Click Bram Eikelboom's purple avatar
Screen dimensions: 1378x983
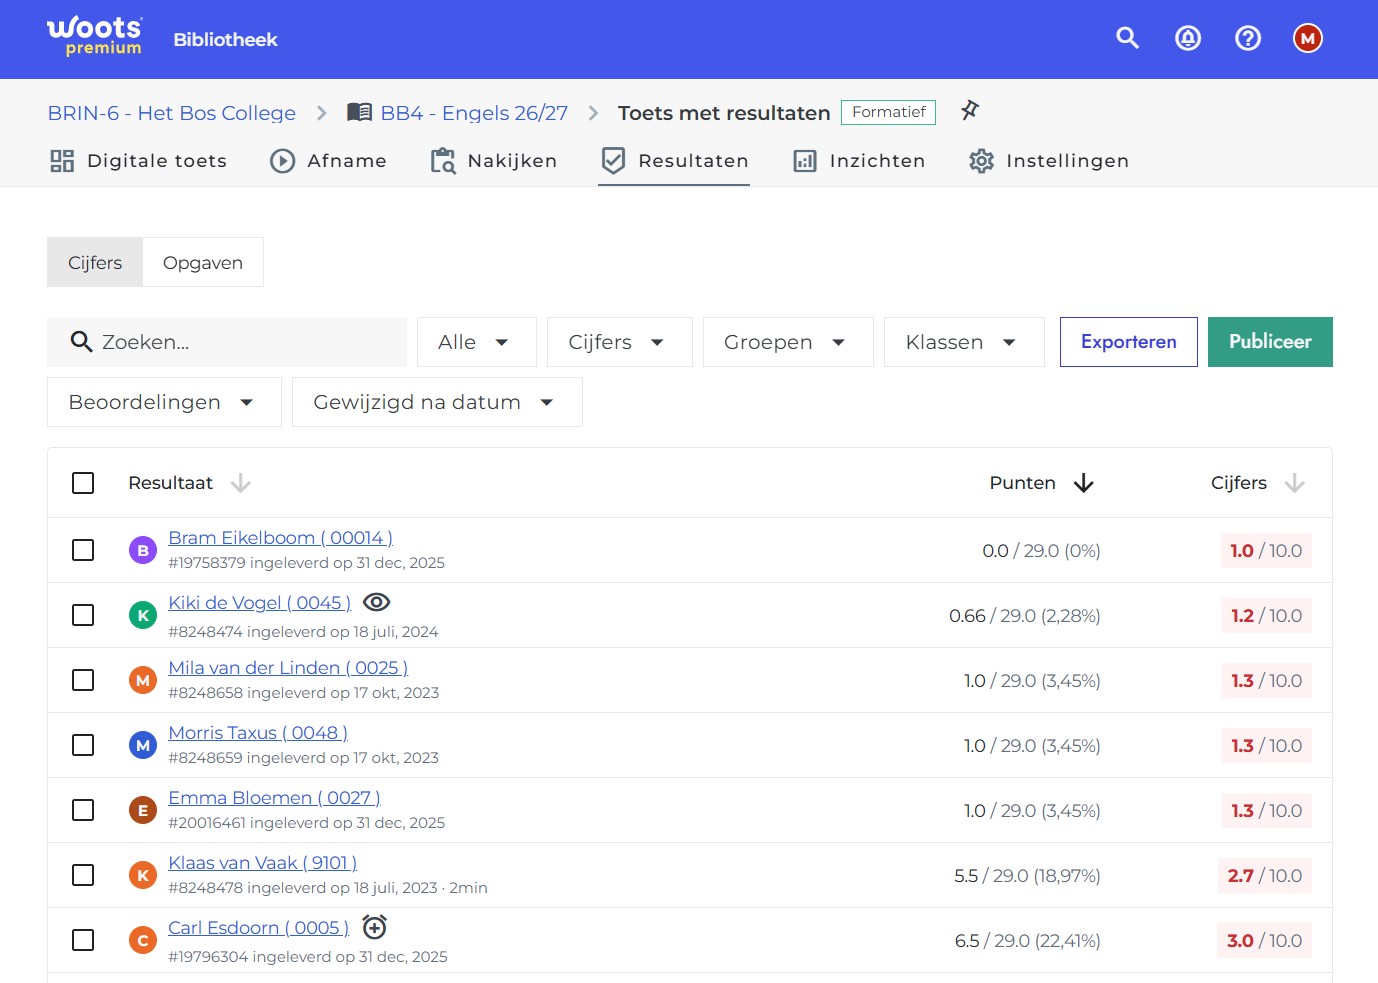143,550
